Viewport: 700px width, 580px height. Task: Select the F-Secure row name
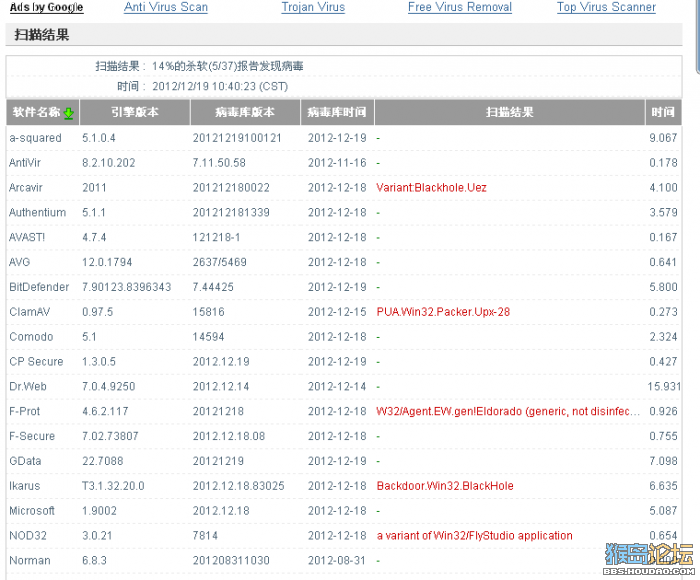(x=32, y=436)
